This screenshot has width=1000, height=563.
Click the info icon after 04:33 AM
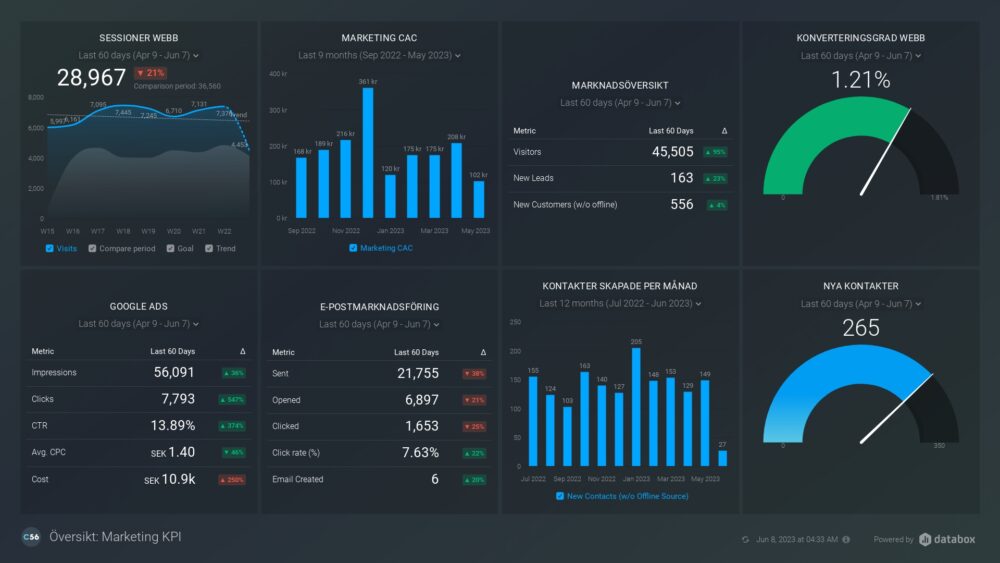point(846,540)
